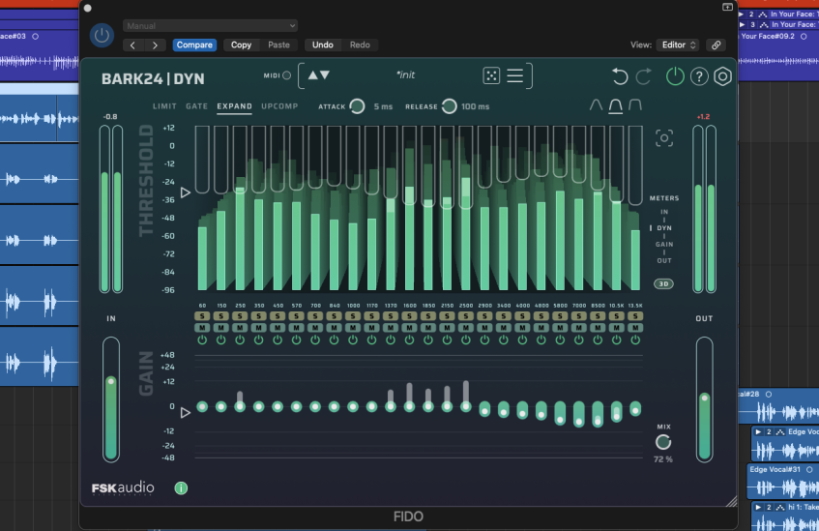819x531 pixels.
Task: Open the Manual preset dropdown
Action: click(210, 26)
